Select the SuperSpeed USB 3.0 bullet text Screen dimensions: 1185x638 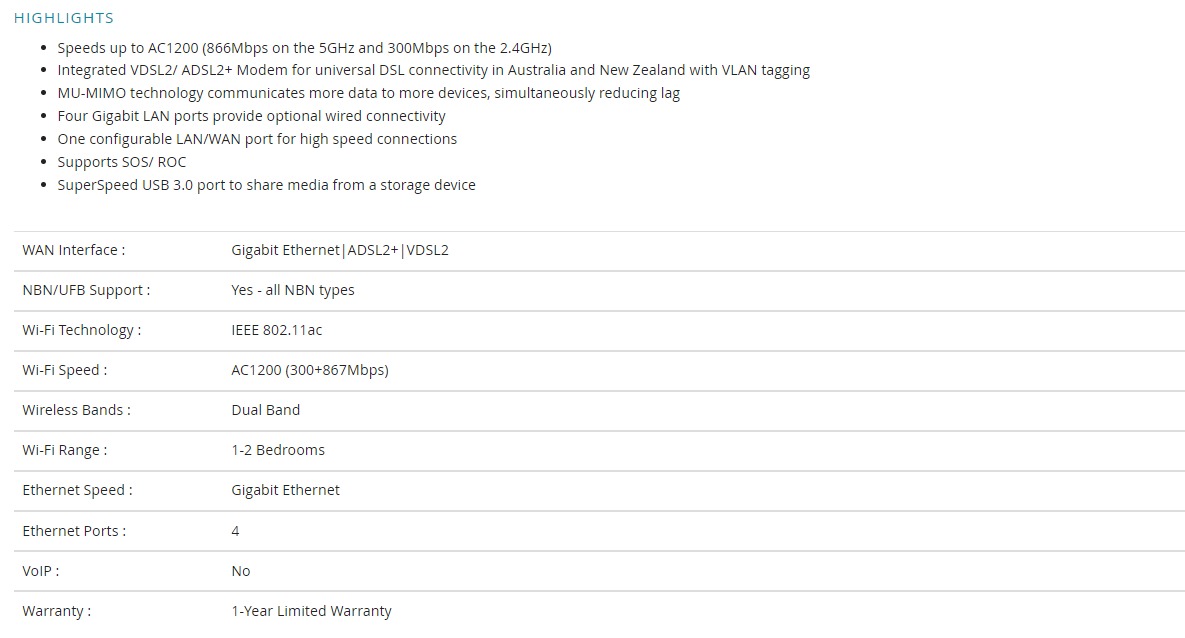coord(267,184)
